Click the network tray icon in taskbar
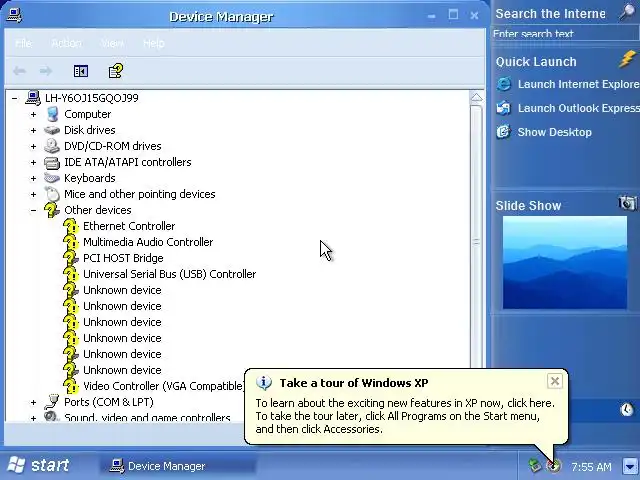Screen dimensions: 640x480 point(534,465)
